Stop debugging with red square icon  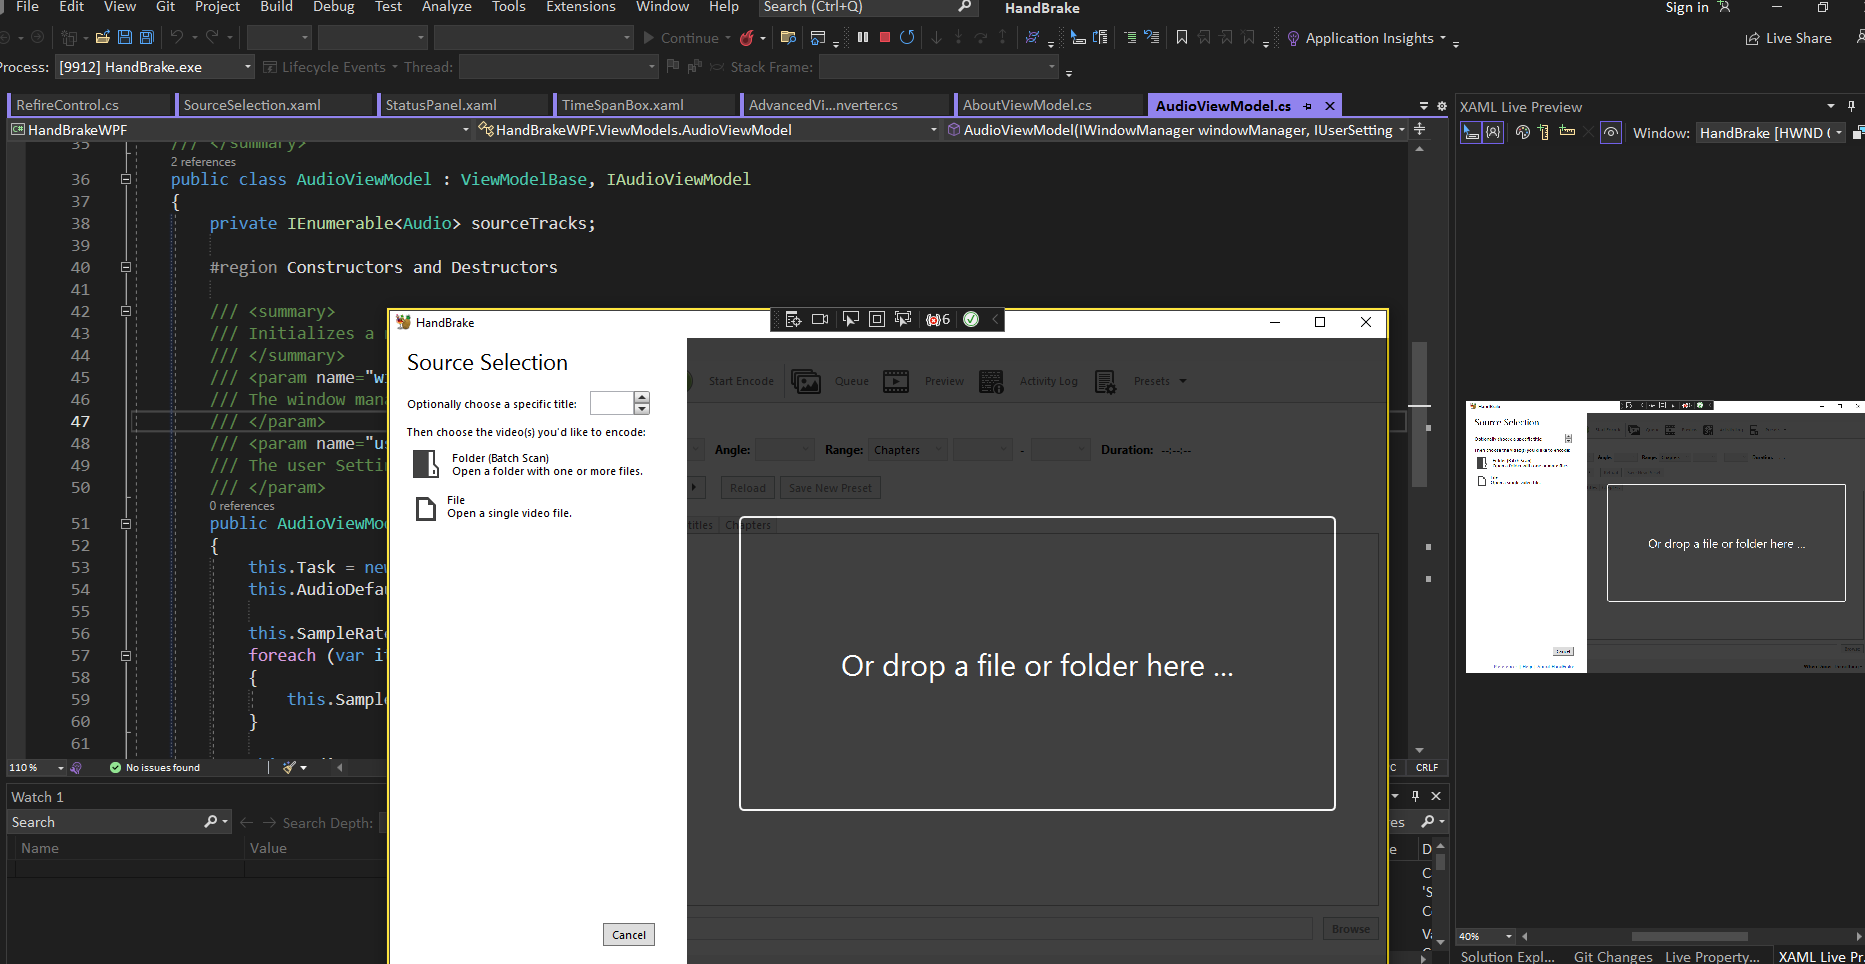click(885, 37)
